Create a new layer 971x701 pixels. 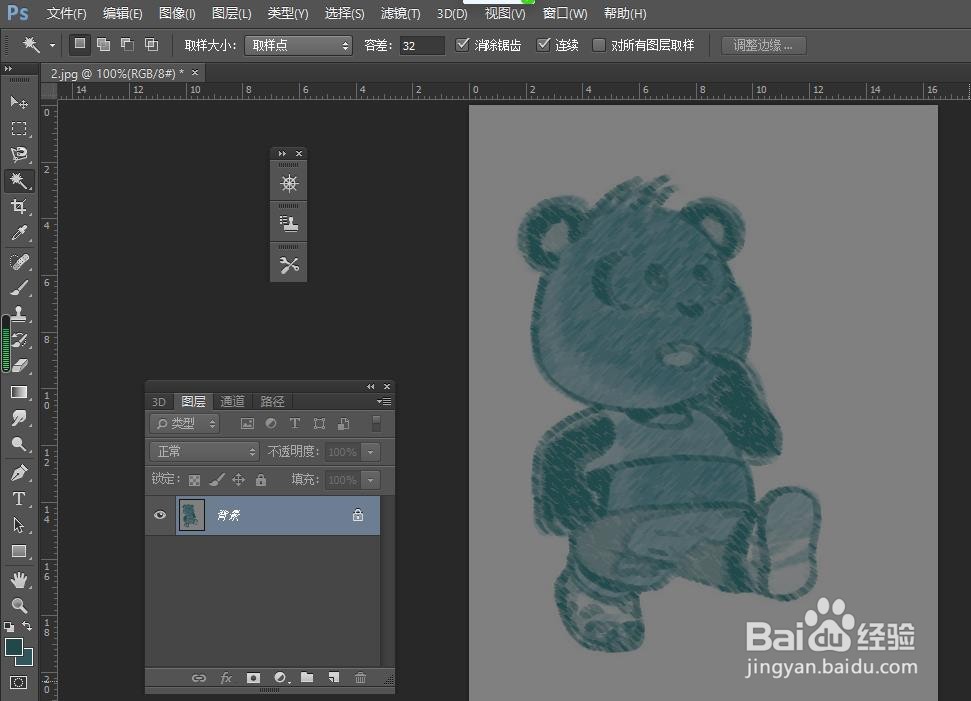coord(334,677)
